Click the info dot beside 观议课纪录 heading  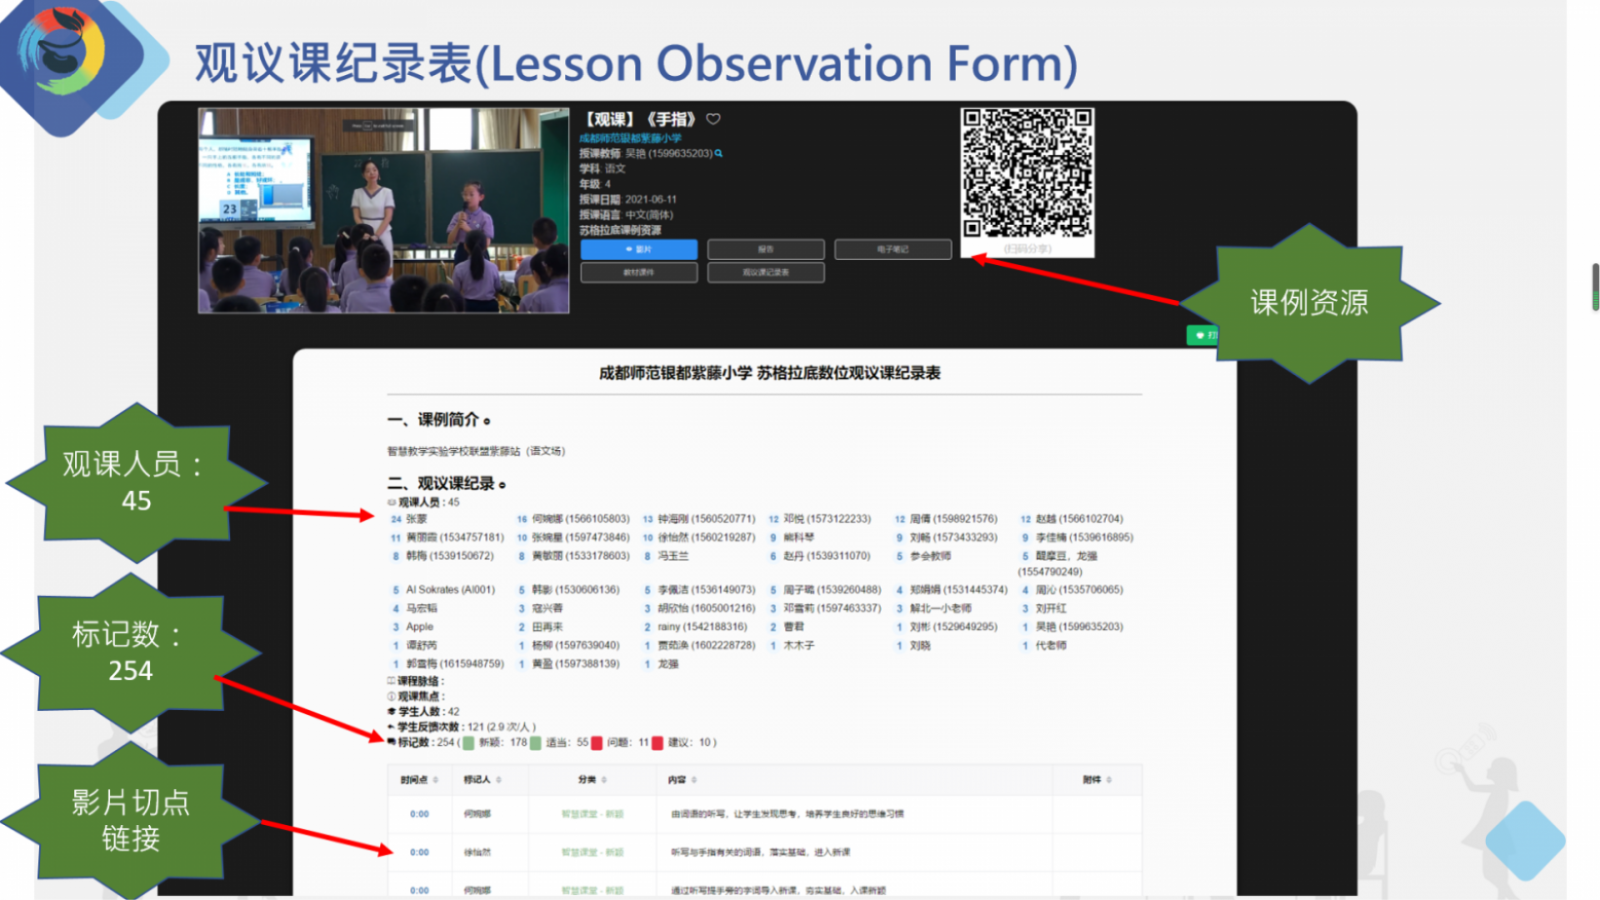pos(502,485)
